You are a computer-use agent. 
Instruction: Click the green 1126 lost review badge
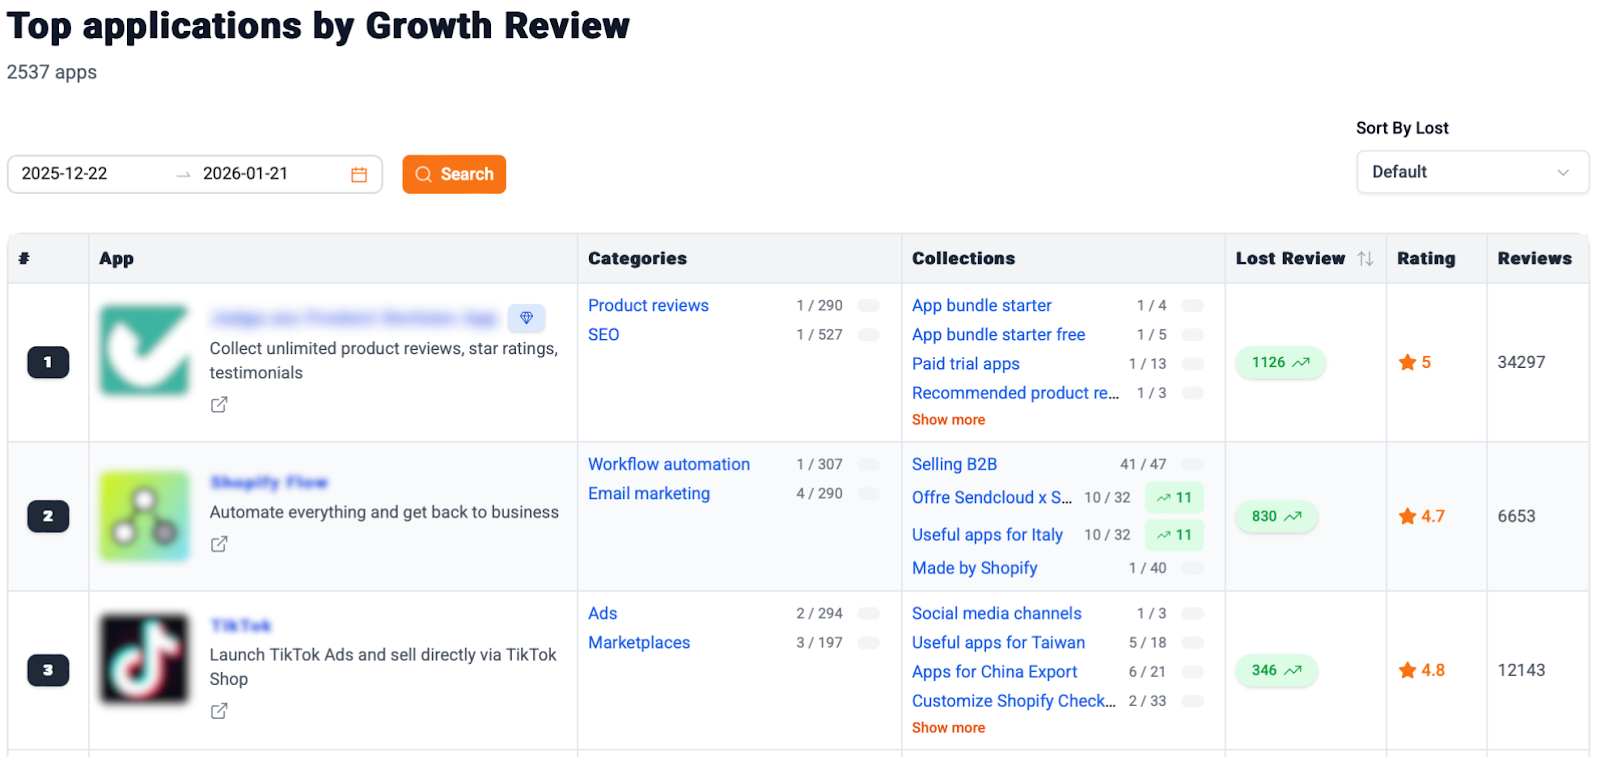(1280, 363)
